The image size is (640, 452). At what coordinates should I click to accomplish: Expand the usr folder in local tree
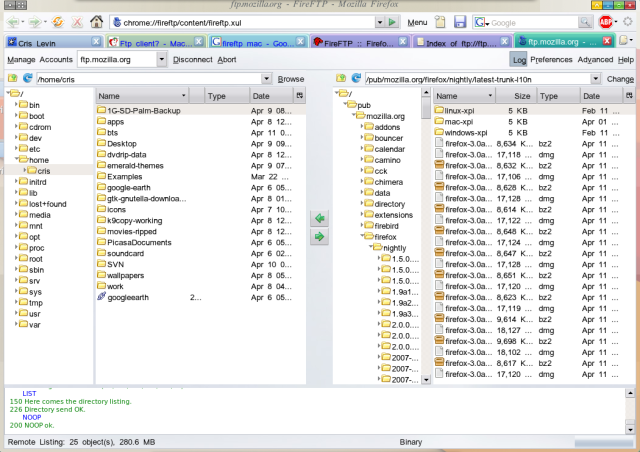click(x=16, y=313)
